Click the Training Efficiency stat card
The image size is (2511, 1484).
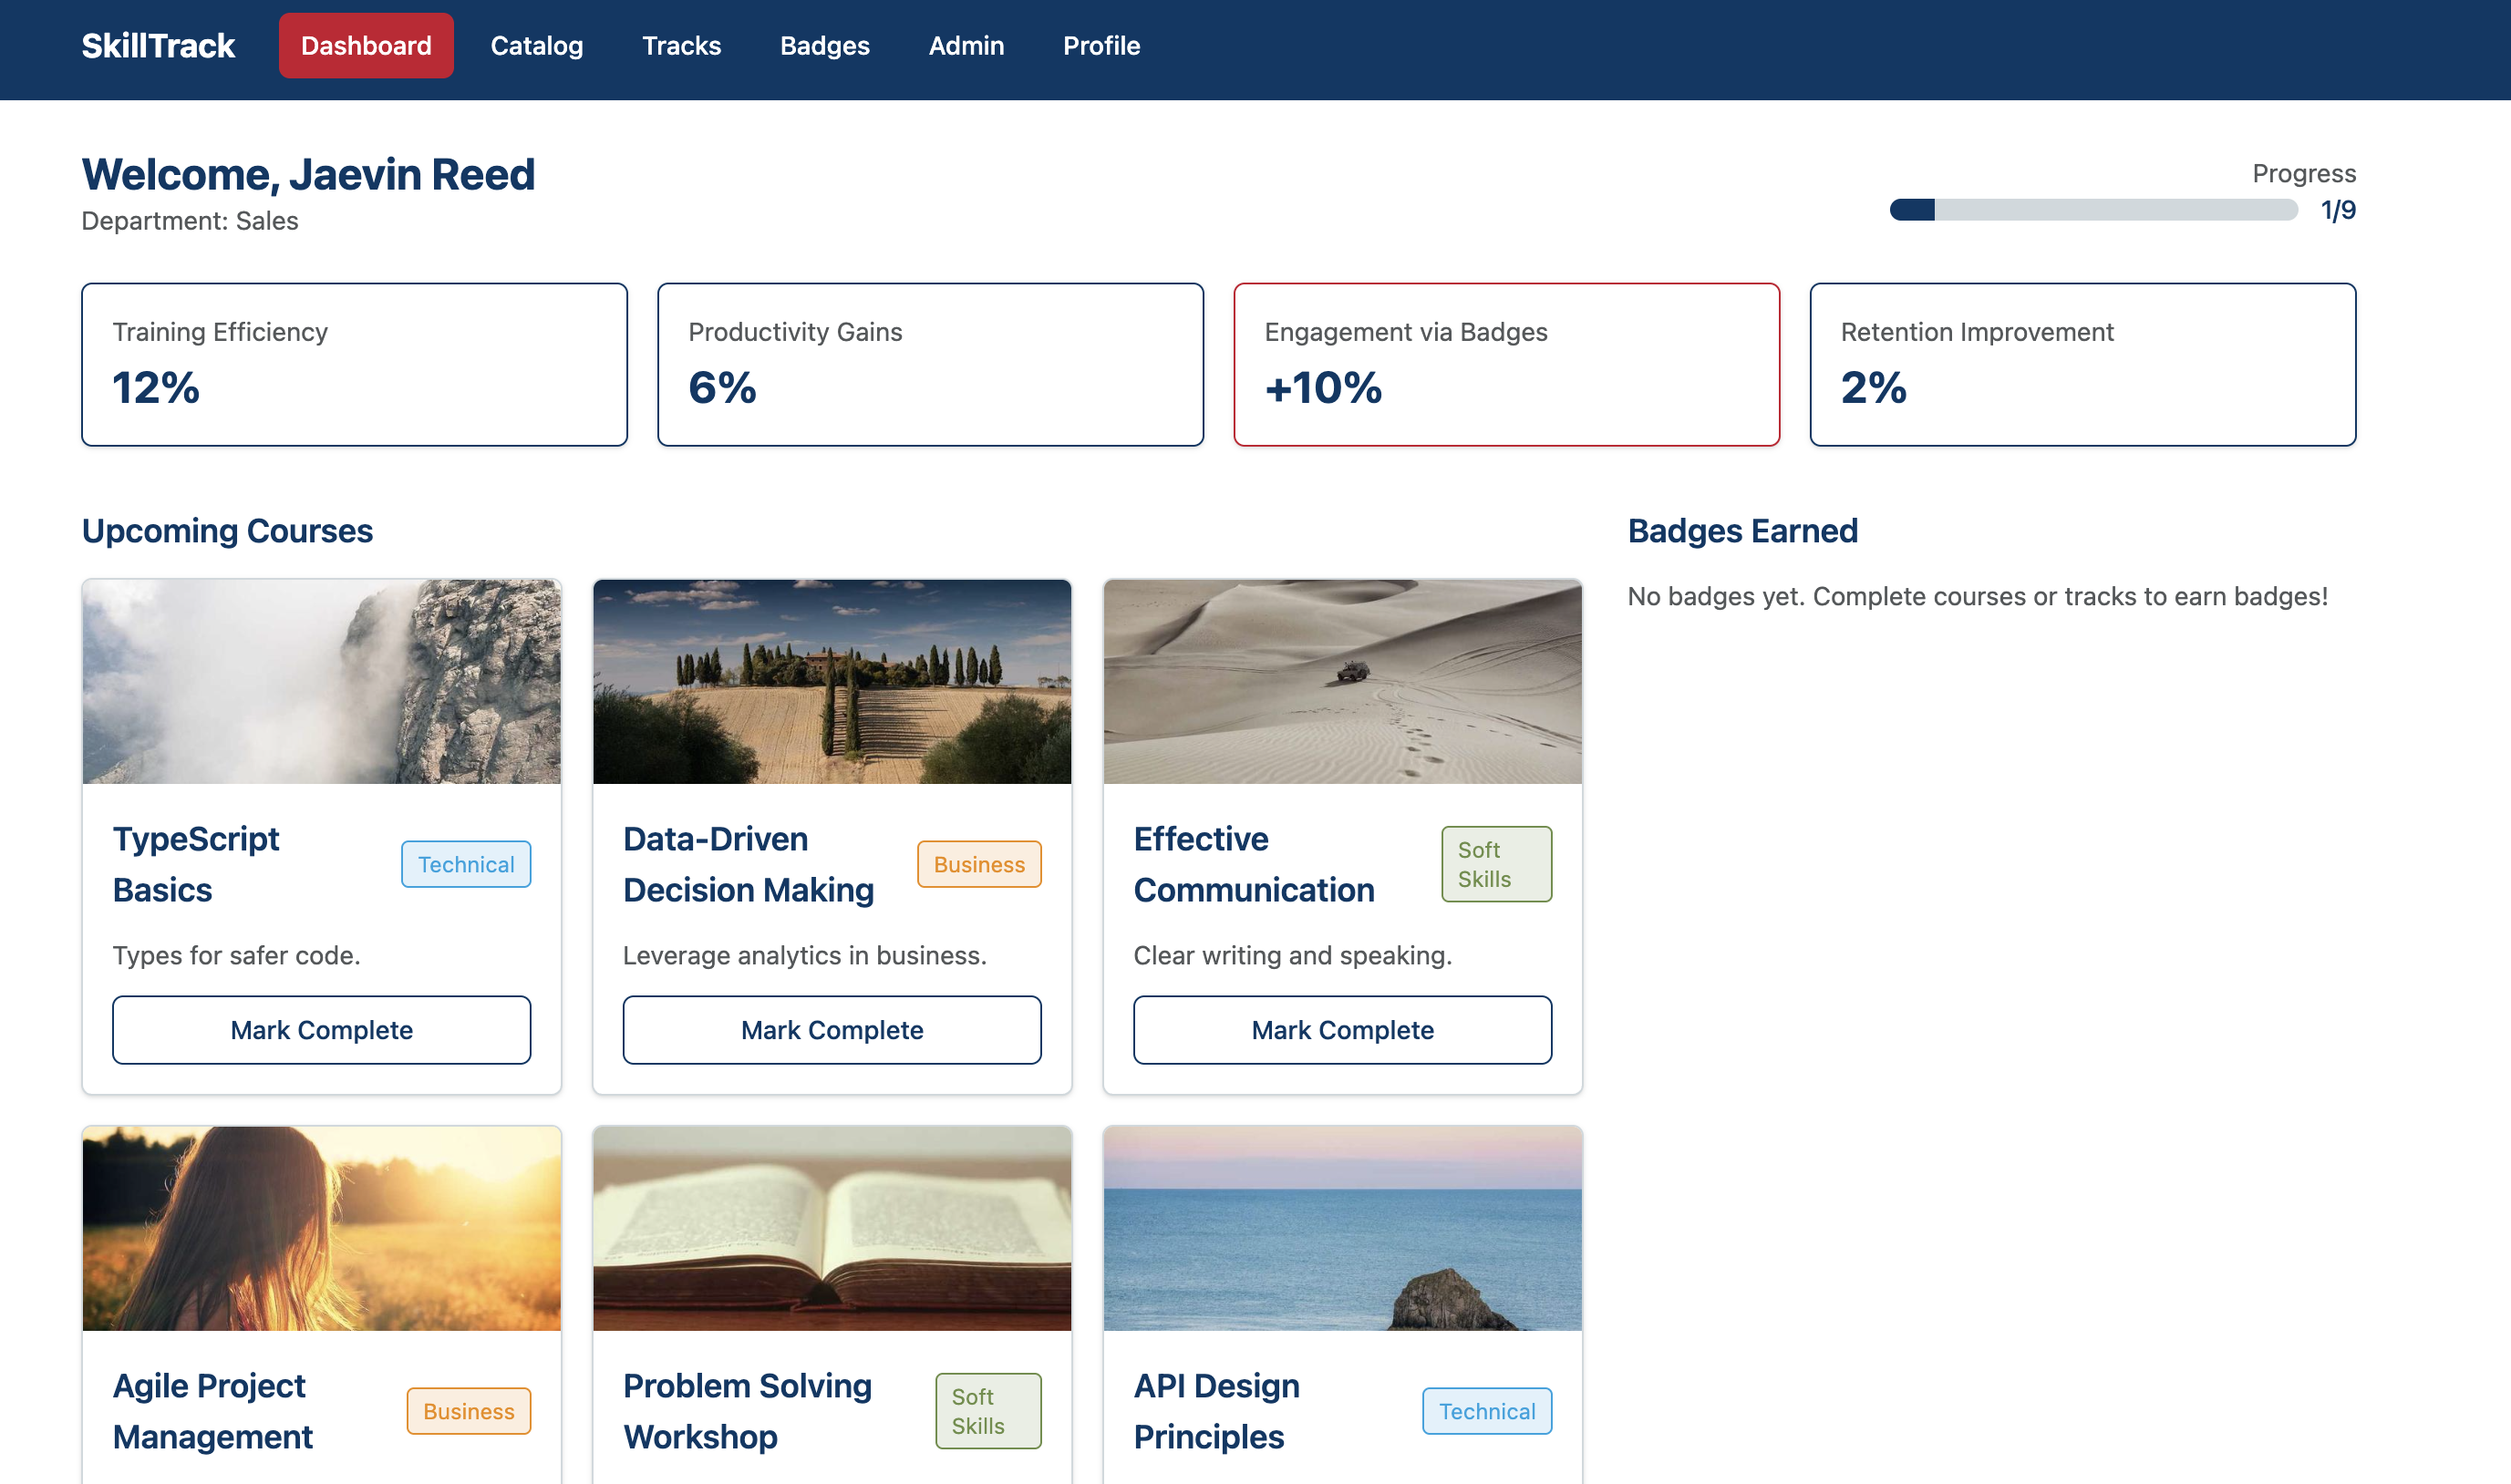pyautogui.click(x=354, y=364)
